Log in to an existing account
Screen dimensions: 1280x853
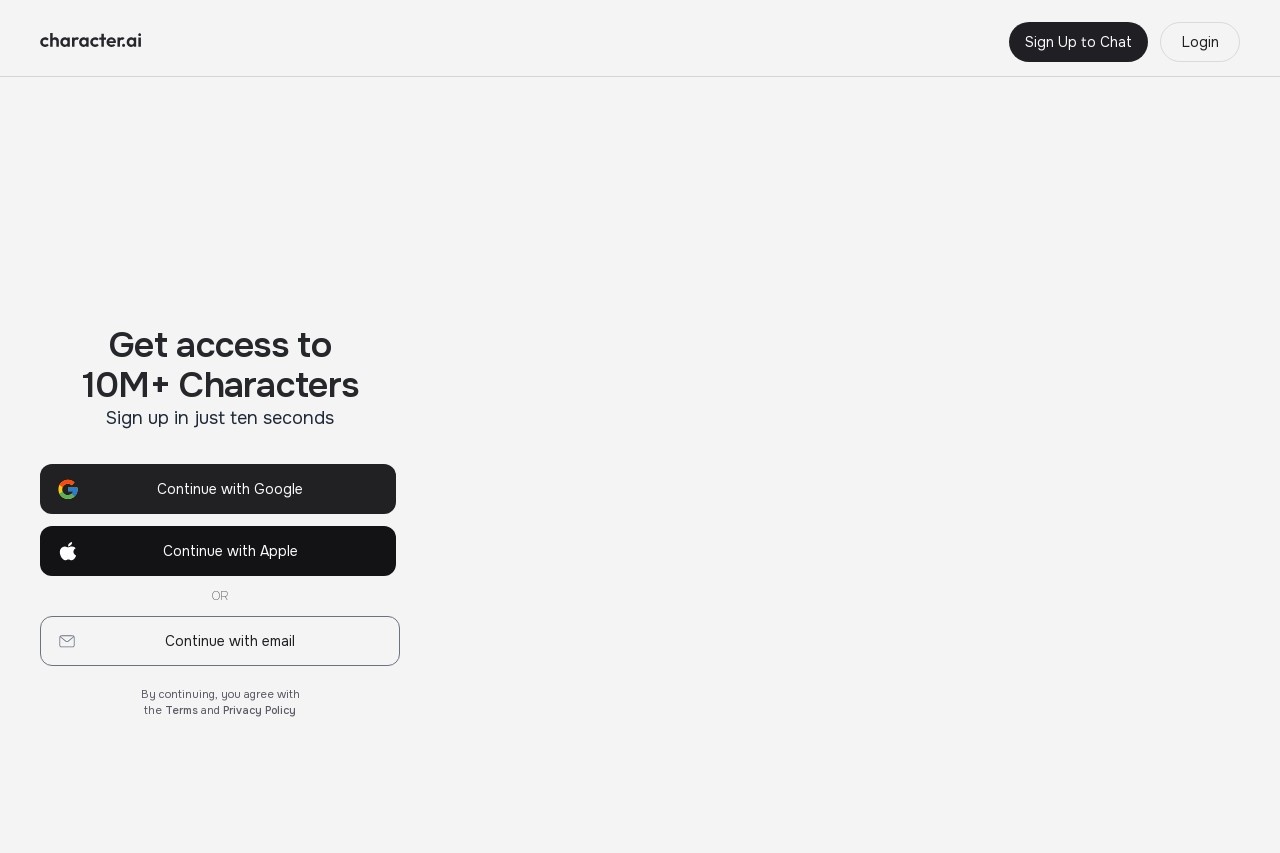[x=1200, y=42]
